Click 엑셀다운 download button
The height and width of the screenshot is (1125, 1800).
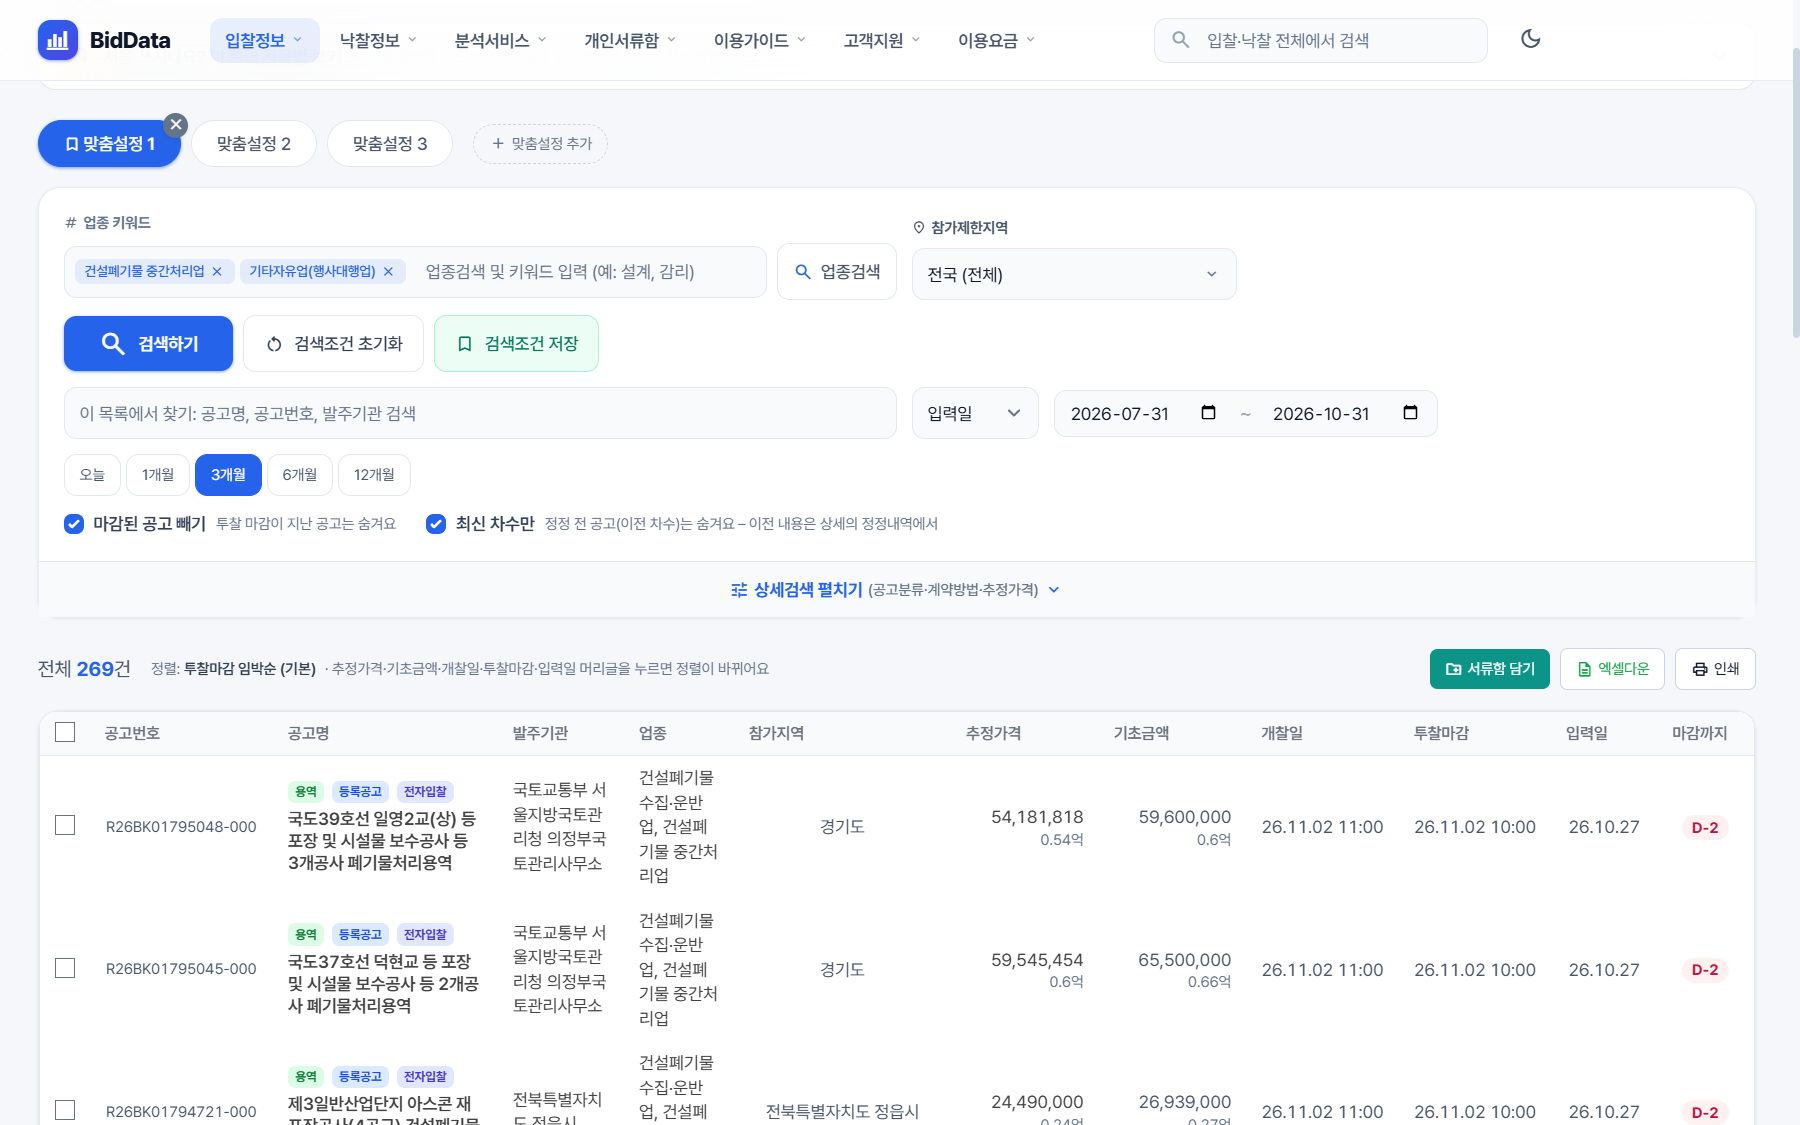pyautogui.click(x=1612, y=669)
